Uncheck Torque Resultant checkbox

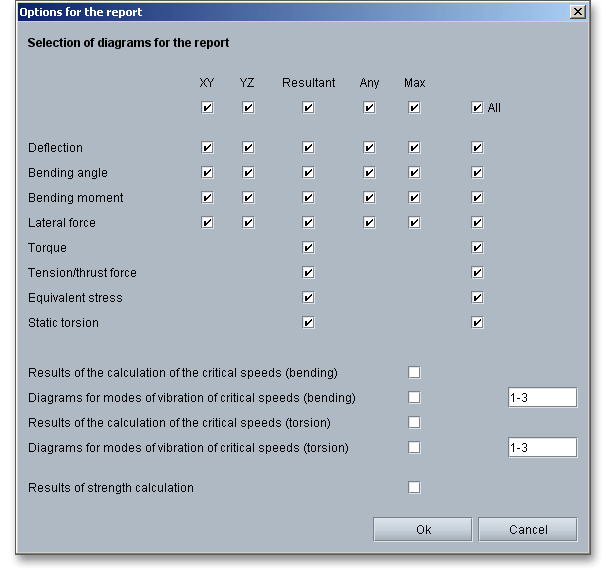point(308,248)
